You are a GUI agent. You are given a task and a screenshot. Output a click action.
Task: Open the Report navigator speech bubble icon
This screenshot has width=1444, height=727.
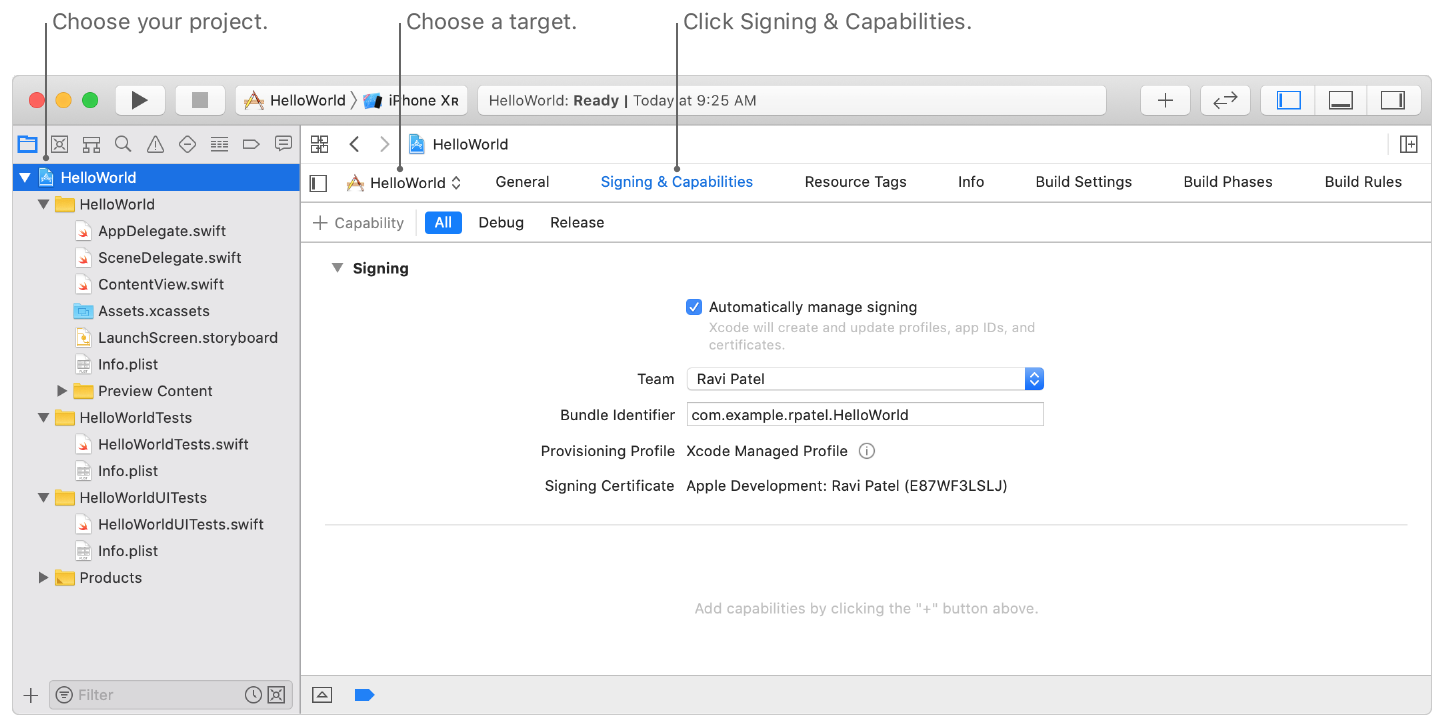click(283, 144)
